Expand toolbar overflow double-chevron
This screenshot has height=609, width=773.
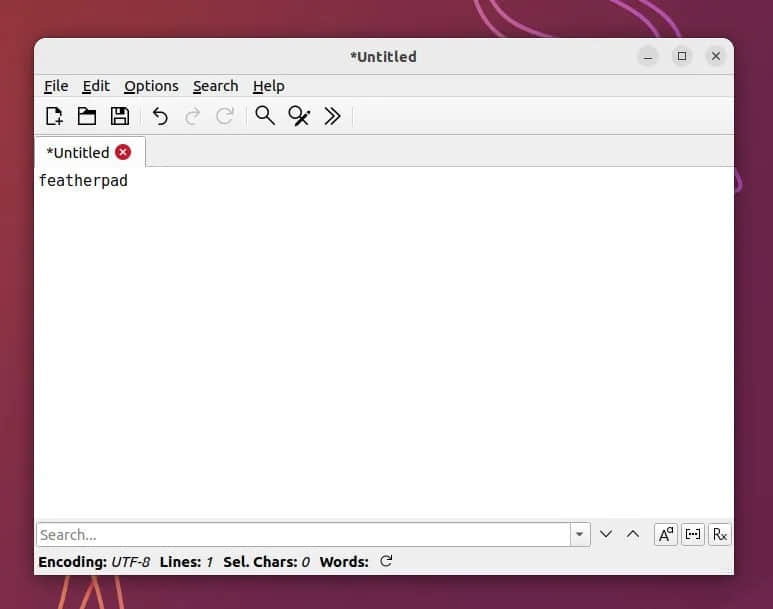(x=332, y=116)
